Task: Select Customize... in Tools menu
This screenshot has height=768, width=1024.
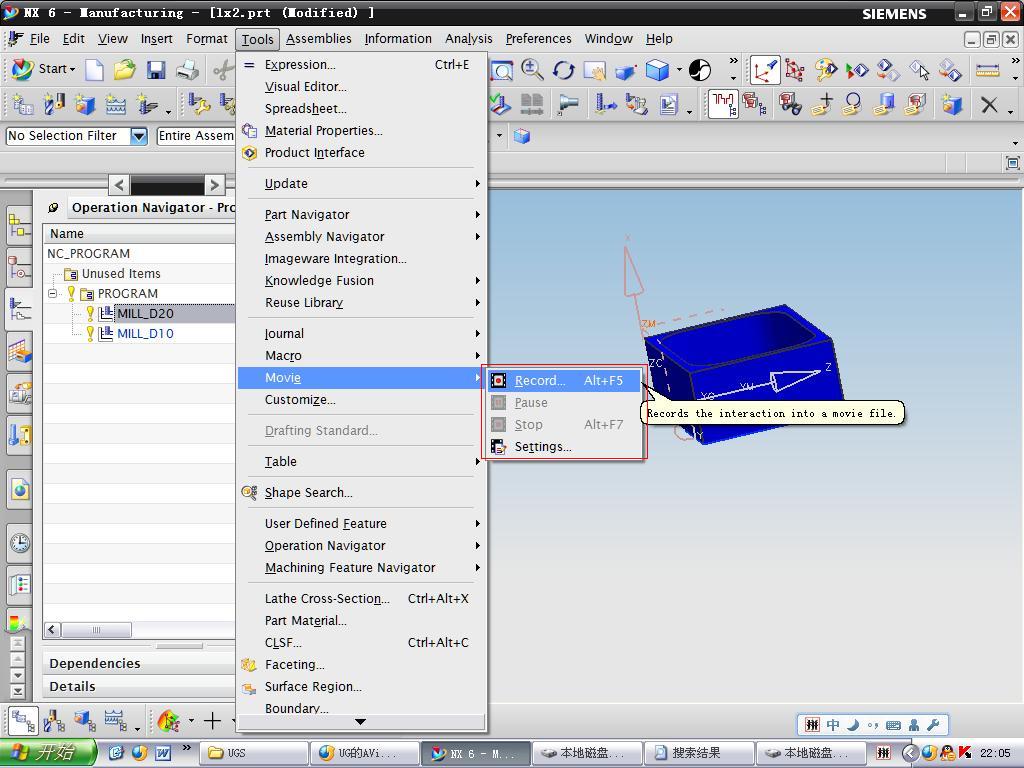Action: (x=361, y=400)
